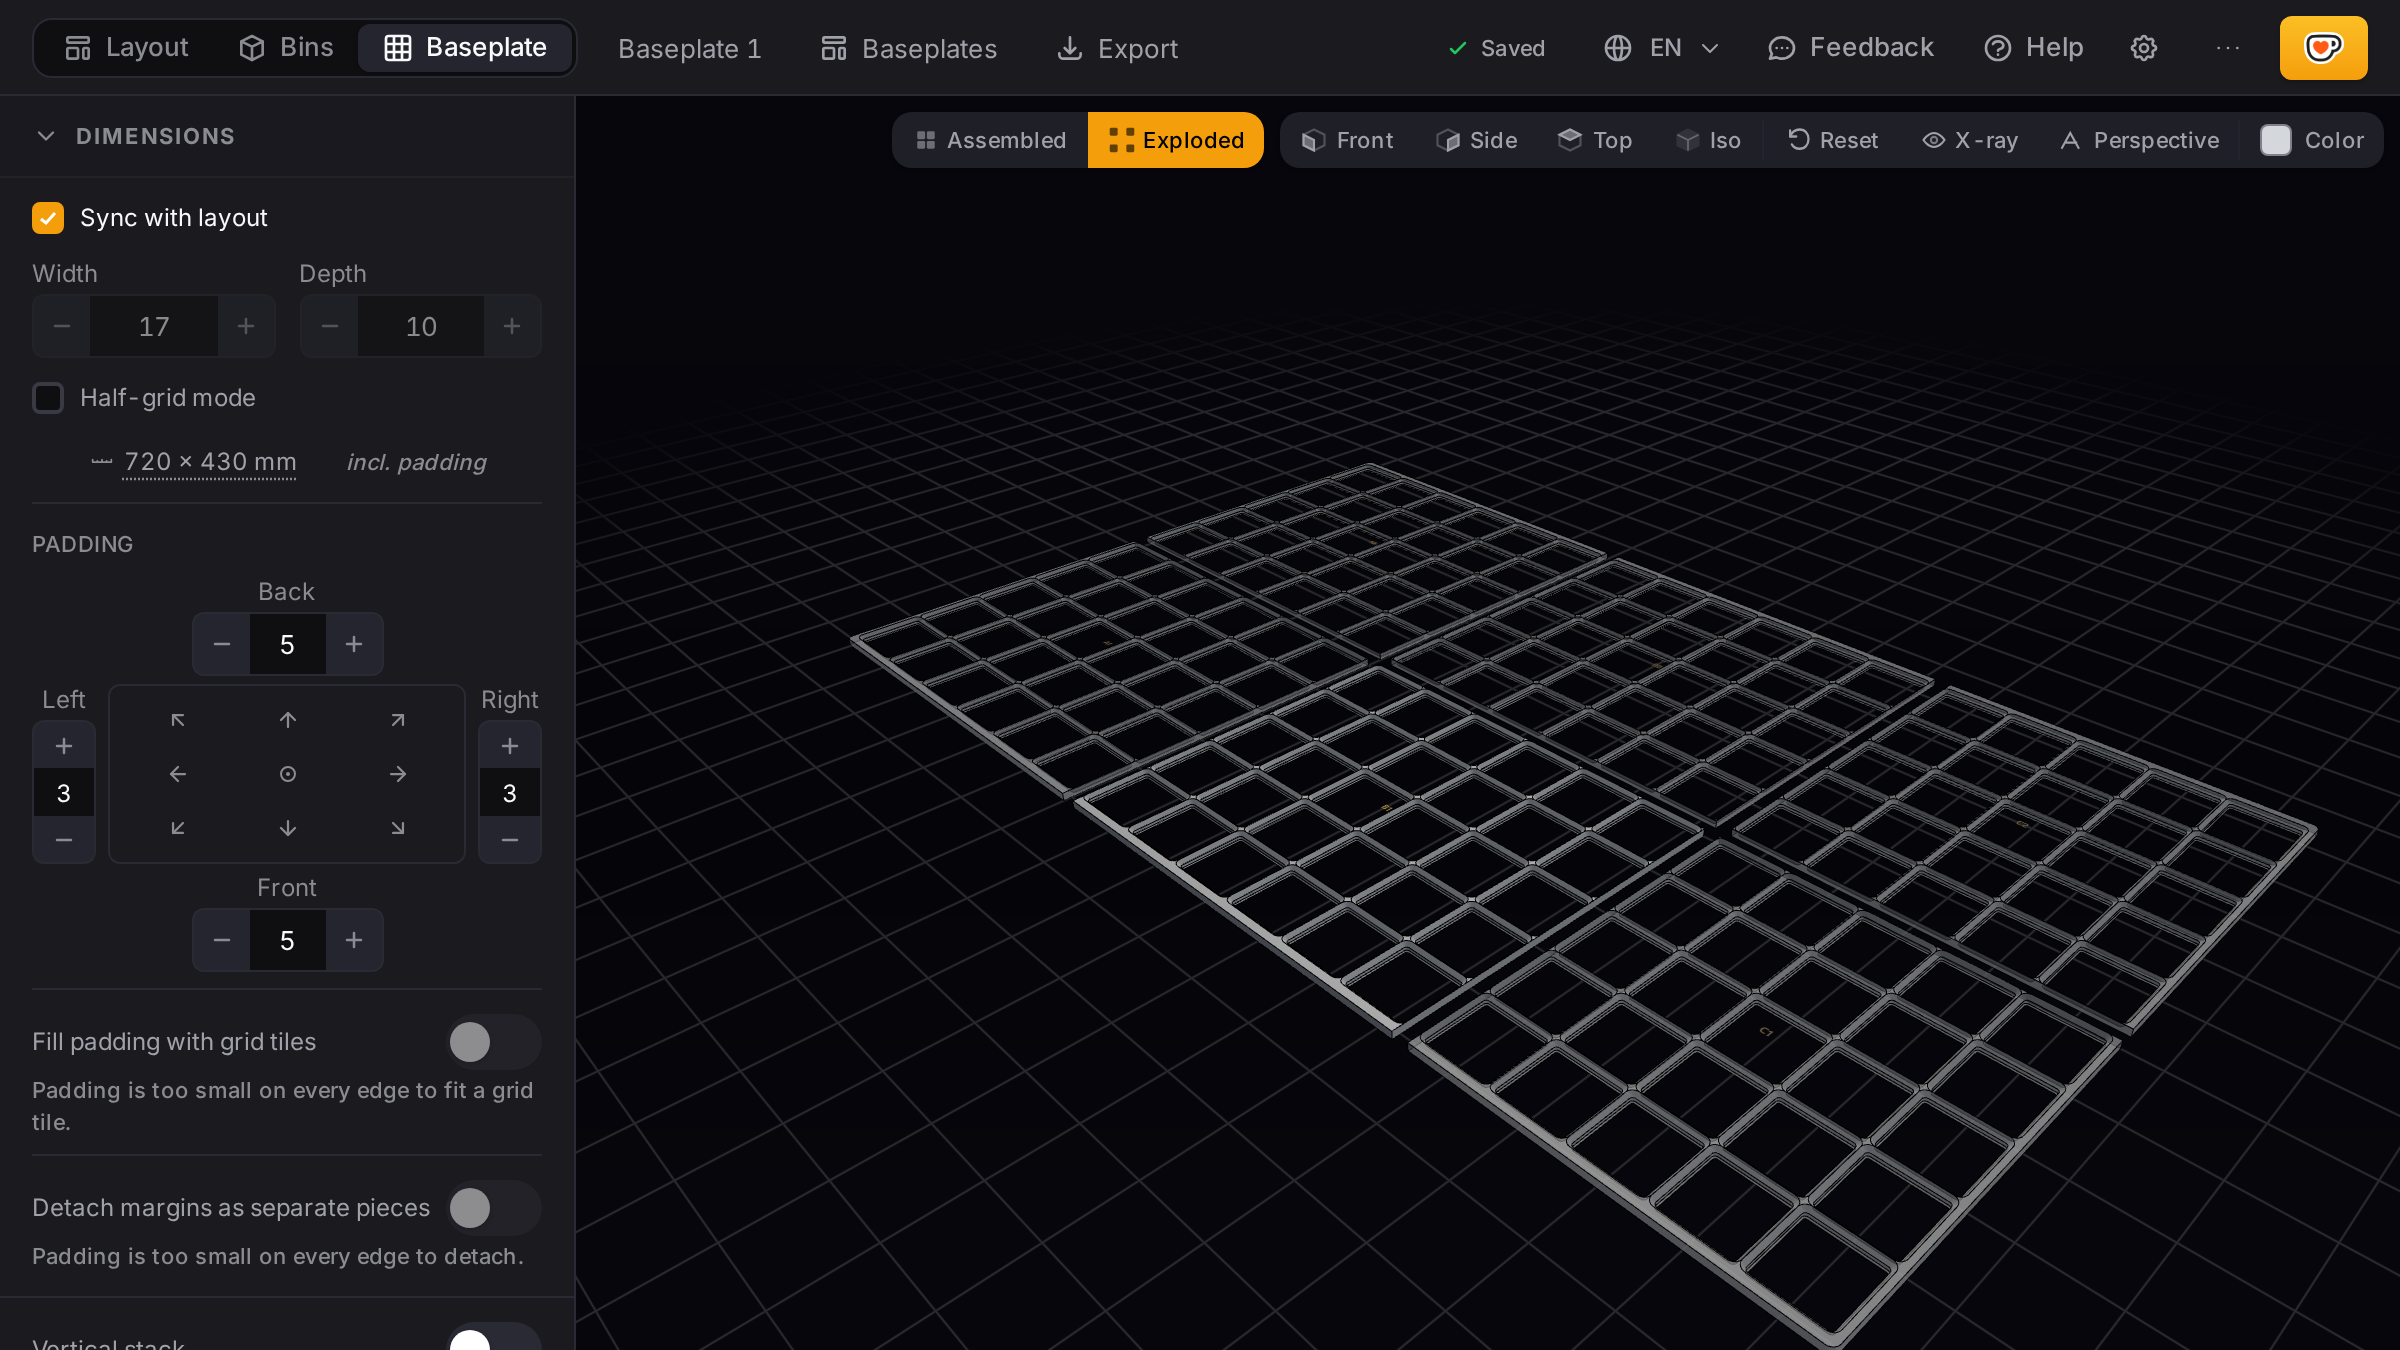Align padding to top-center arrow
The width and height of the screenshot is (2400, 1350).
pos(288,720)
